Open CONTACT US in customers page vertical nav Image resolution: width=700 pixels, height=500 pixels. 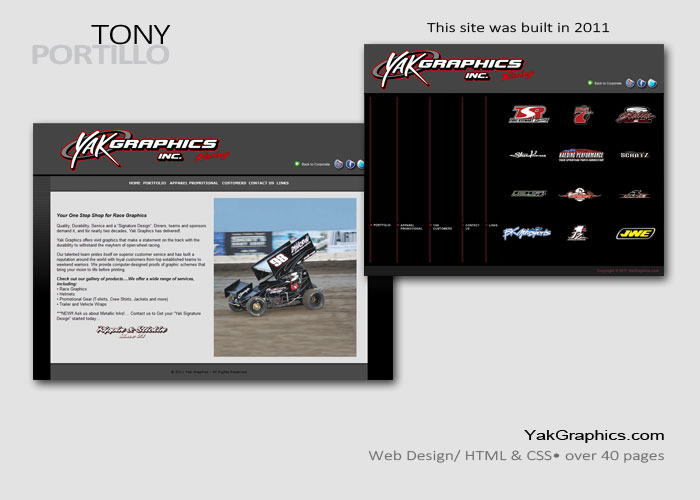(x=472, y=227)
